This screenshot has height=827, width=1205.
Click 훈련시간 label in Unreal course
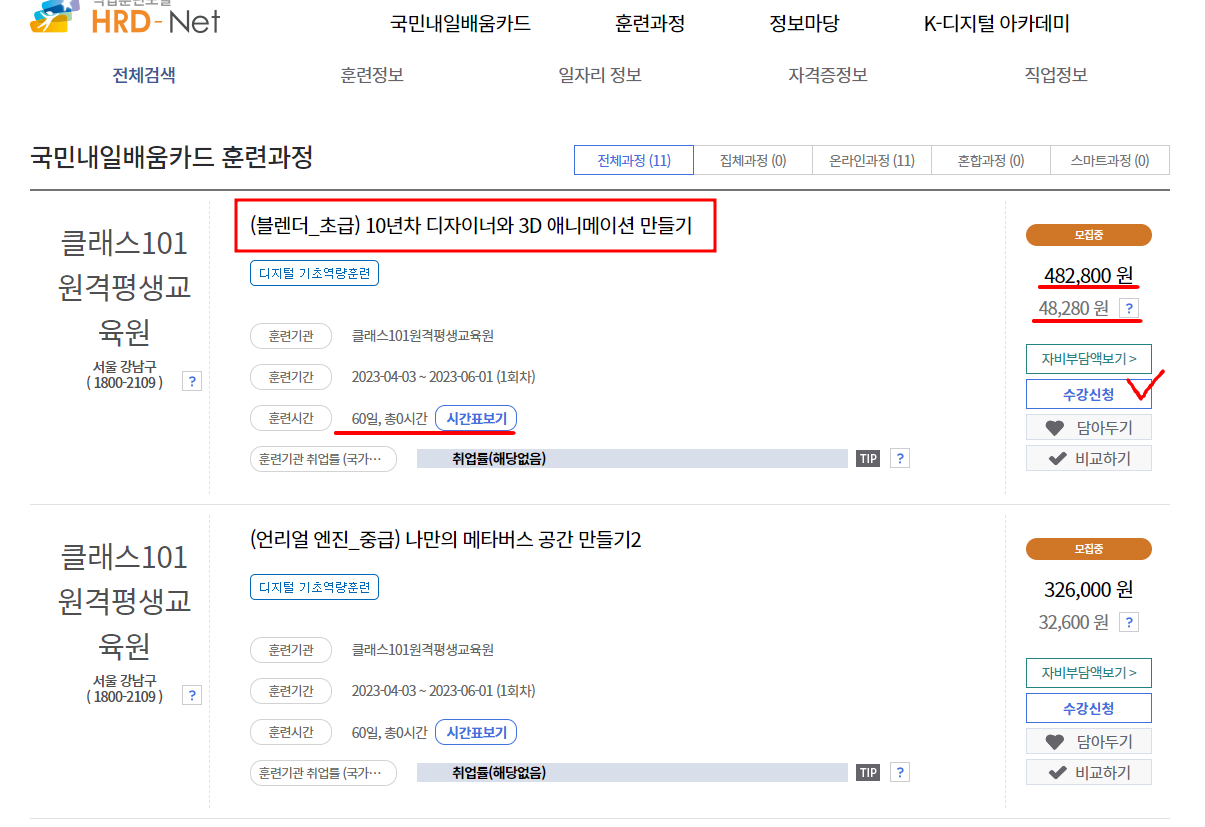(x=291, y=732)
